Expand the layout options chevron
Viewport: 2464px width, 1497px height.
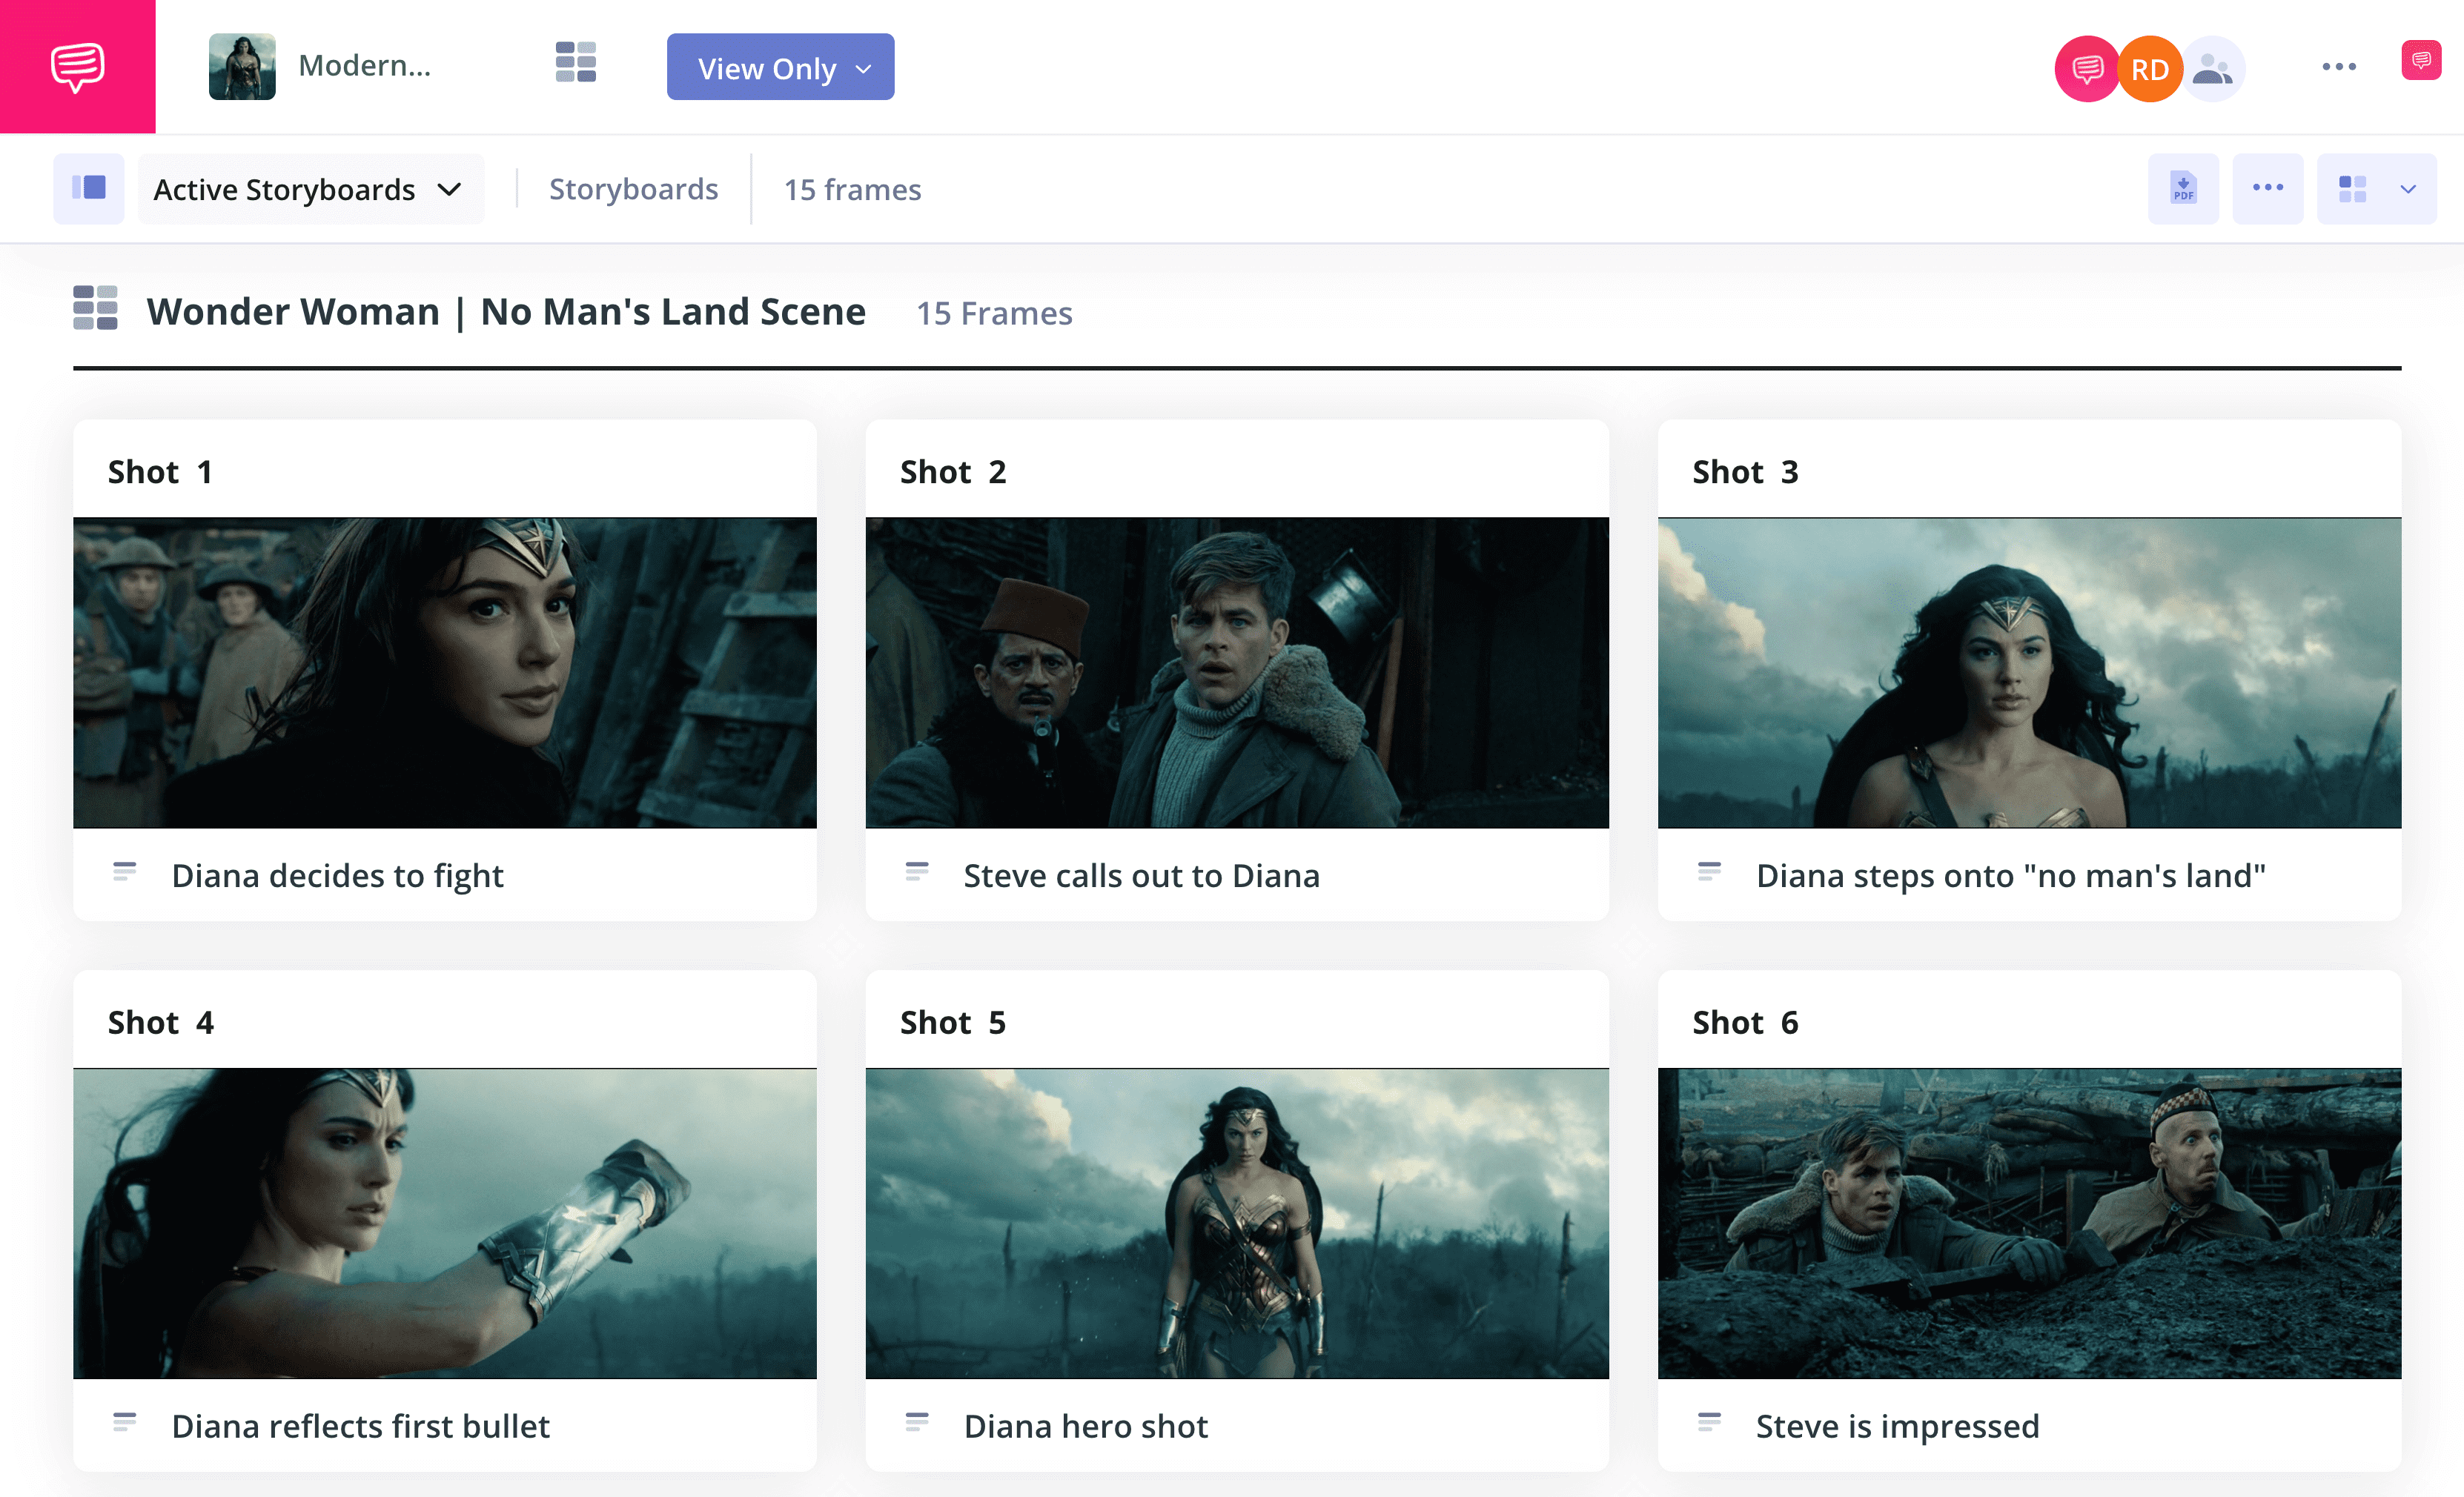click(x=2408, y=189)
